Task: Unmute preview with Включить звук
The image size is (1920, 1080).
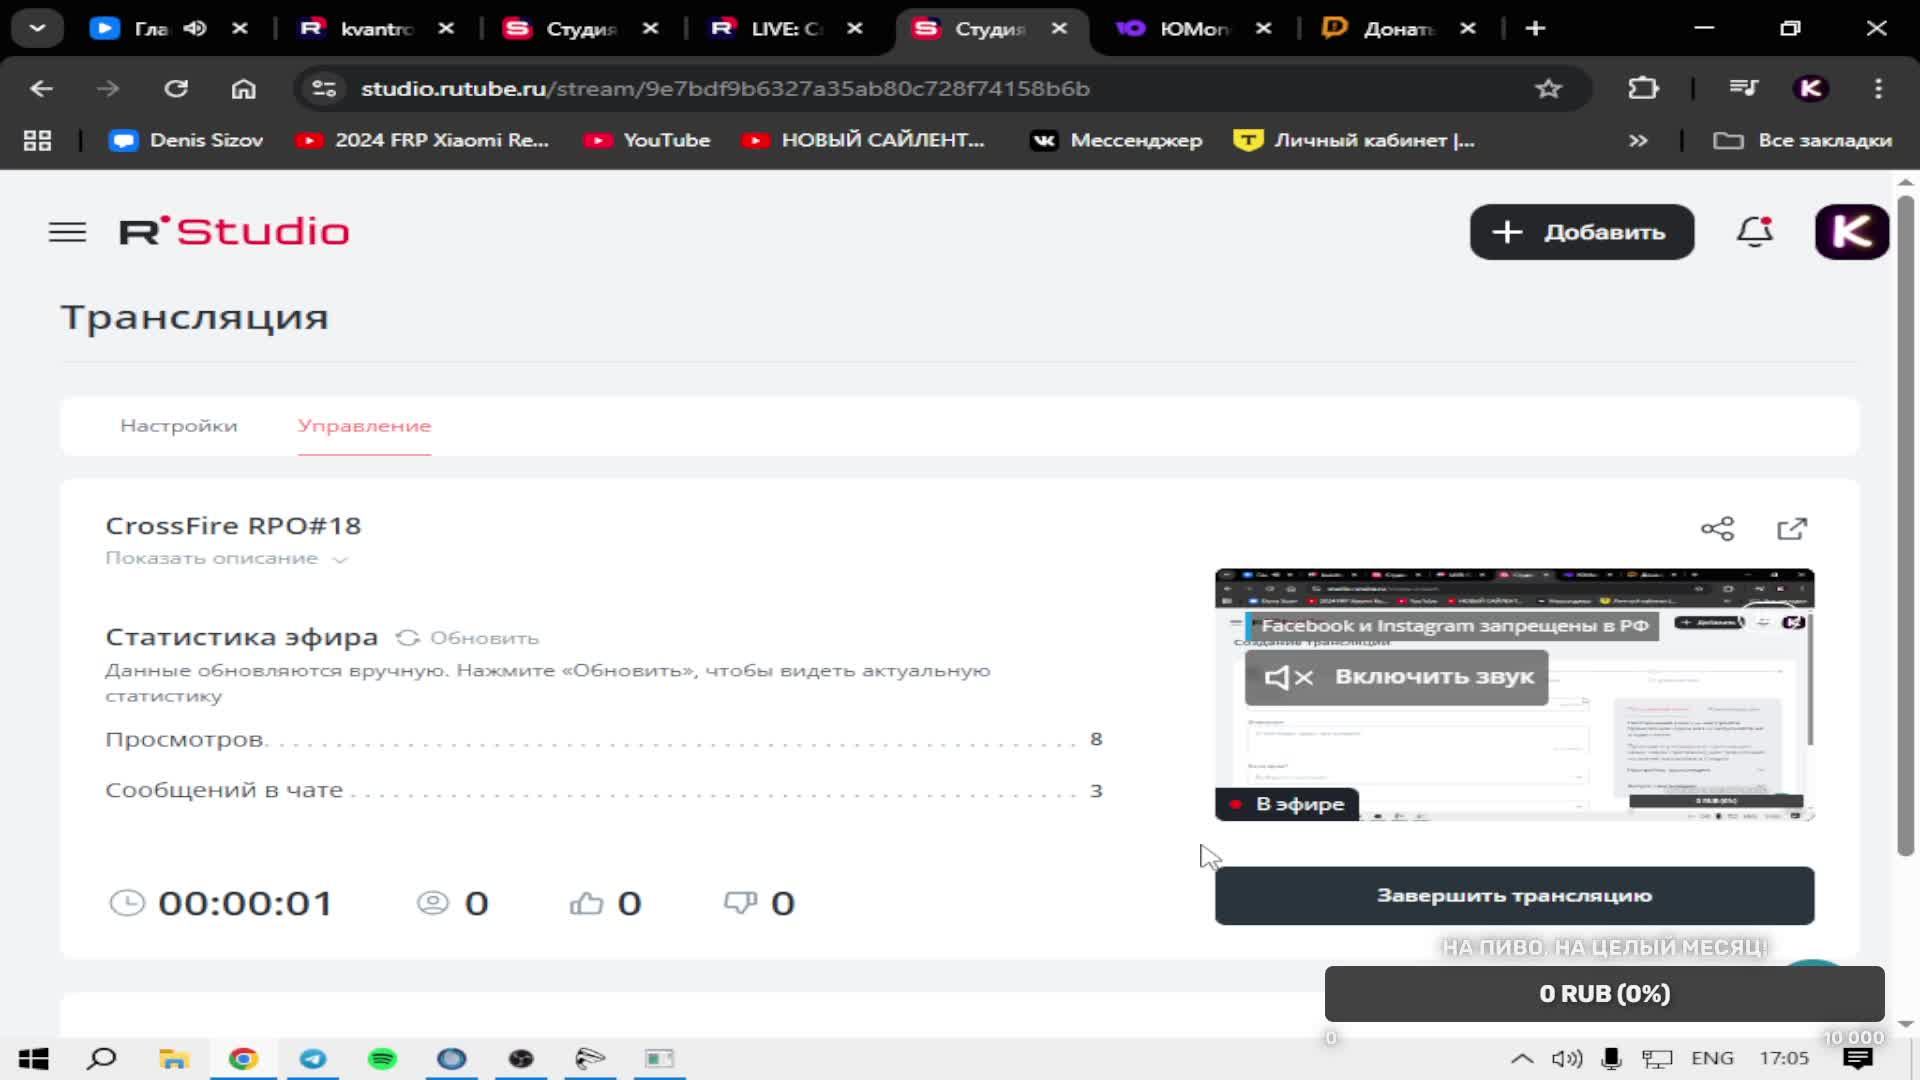Action: [x=1396, y=677]
